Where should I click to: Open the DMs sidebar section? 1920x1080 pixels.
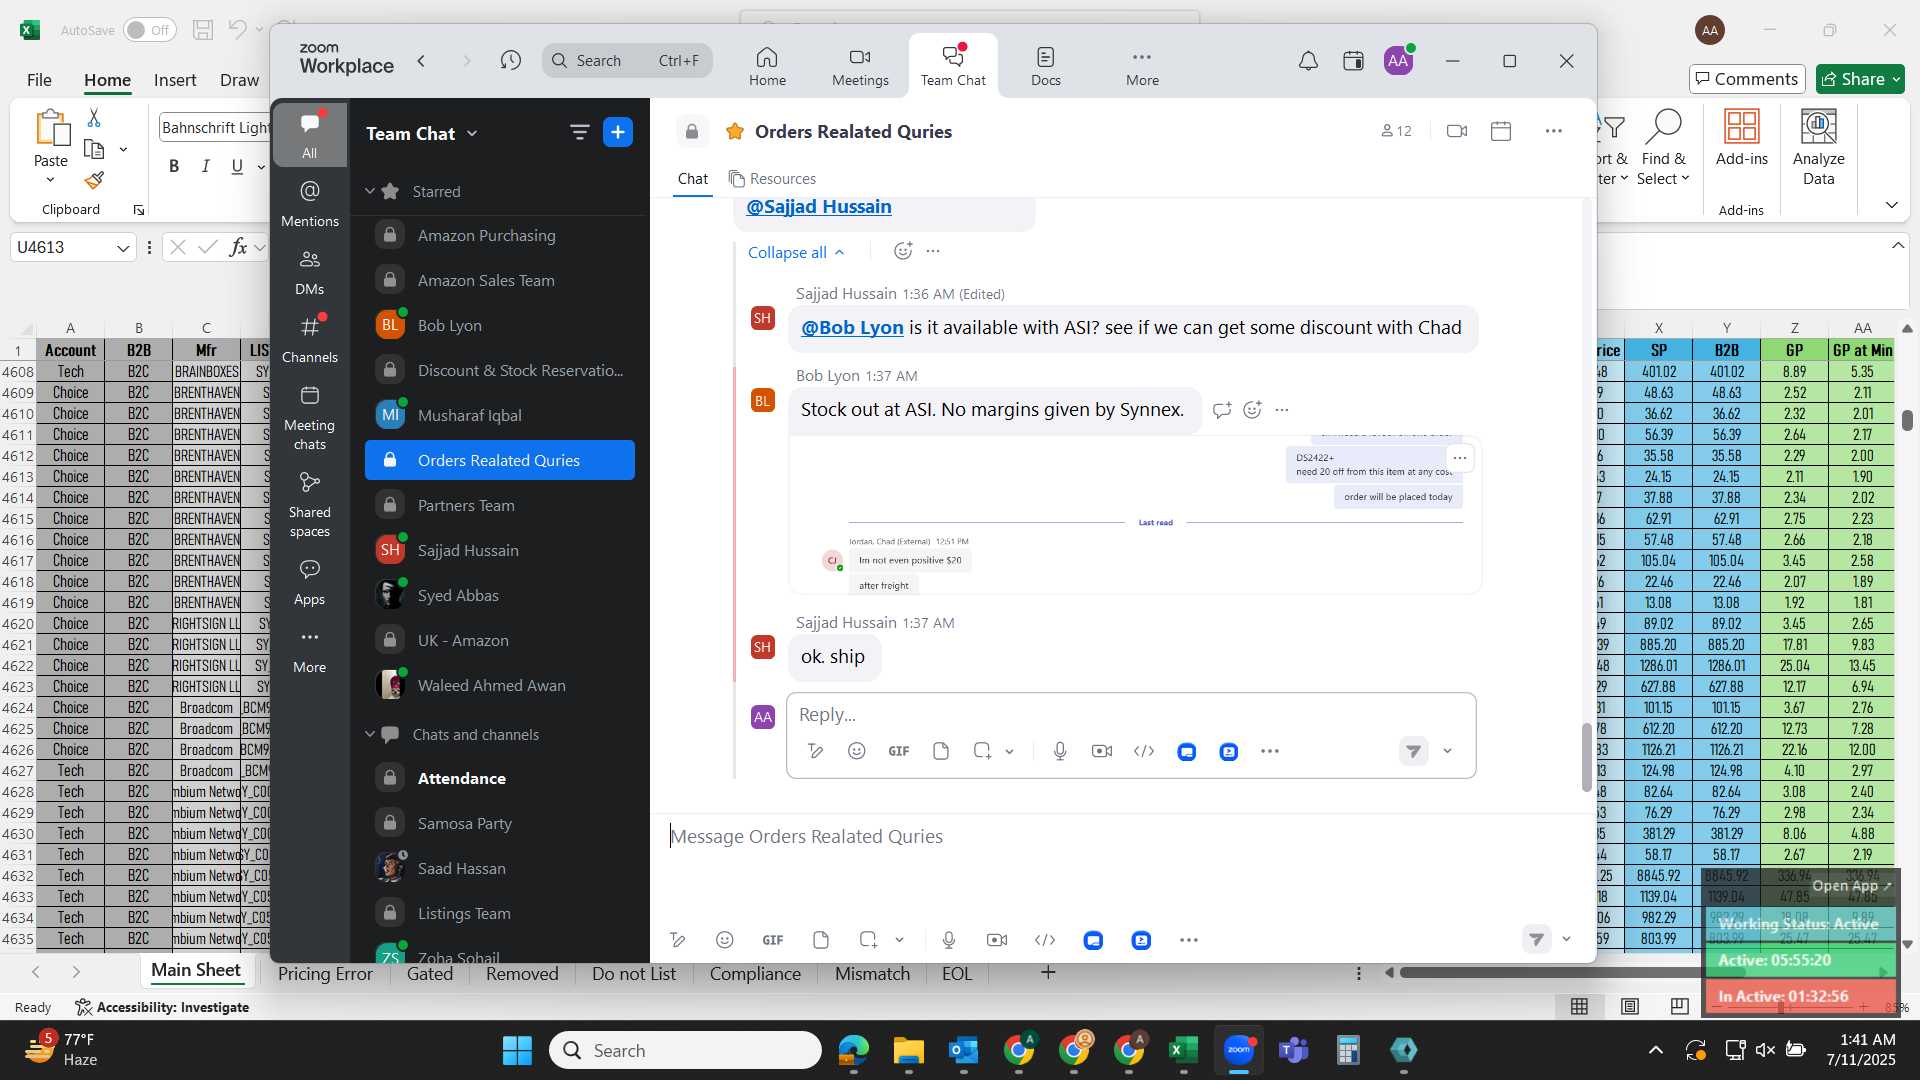click(310, 272)
